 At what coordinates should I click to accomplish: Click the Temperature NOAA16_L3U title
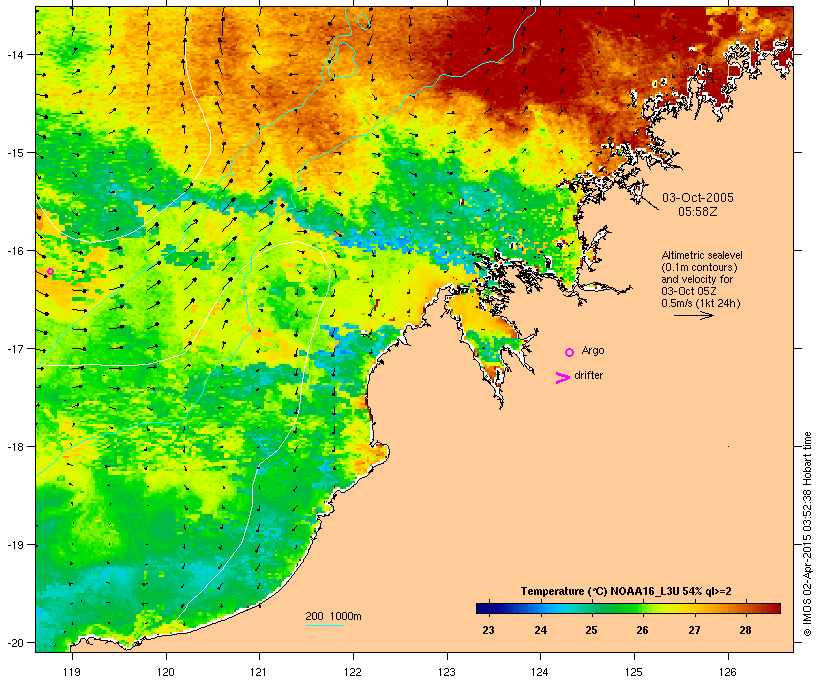pos(626,591)
